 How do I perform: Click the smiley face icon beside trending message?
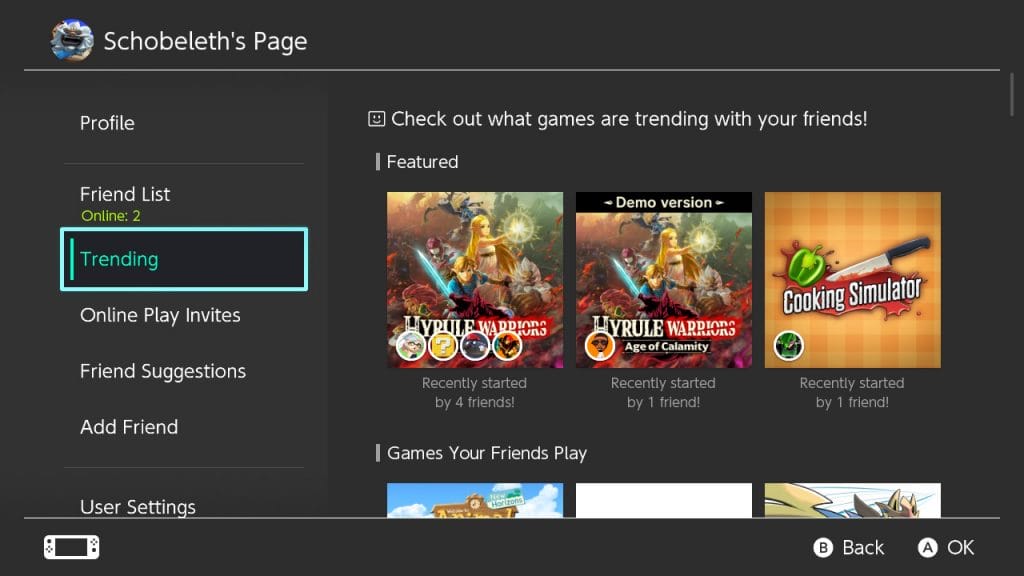[x=376, y=119]
